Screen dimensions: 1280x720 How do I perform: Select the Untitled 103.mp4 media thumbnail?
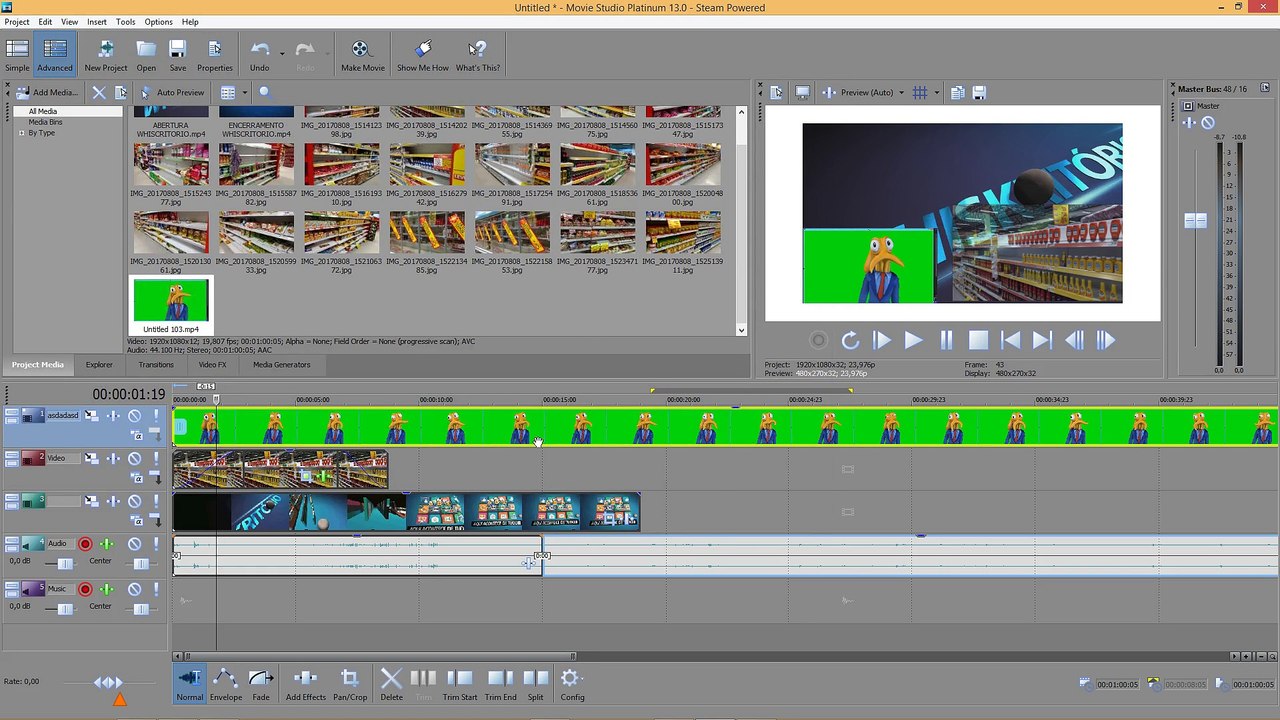pos(171,305)
